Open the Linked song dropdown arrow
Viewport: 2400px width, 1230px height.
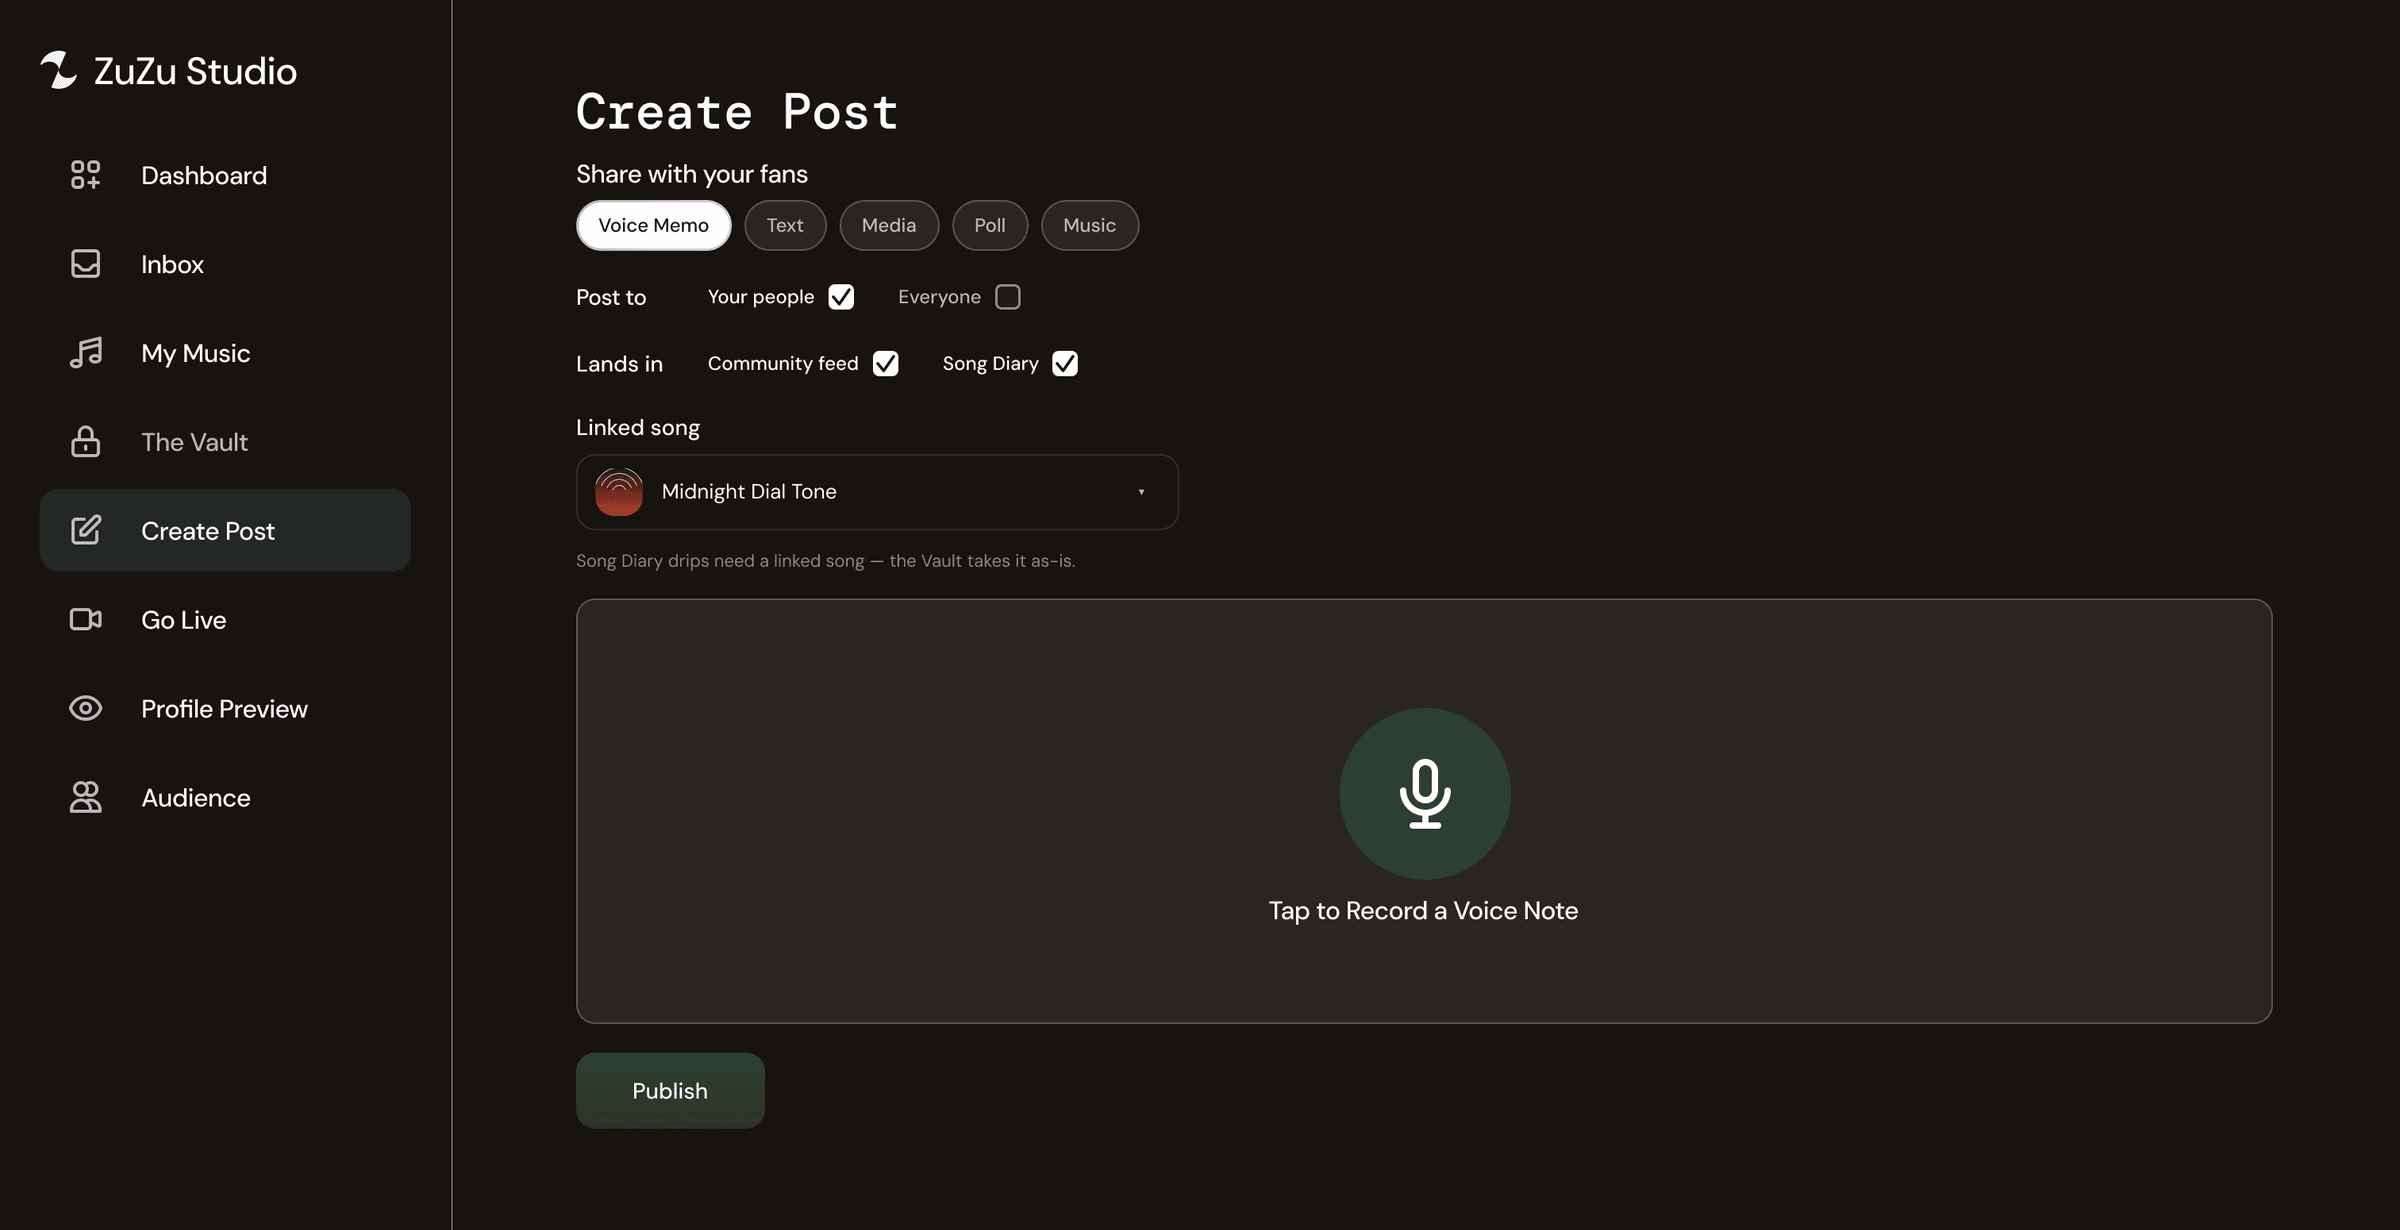1141,492
